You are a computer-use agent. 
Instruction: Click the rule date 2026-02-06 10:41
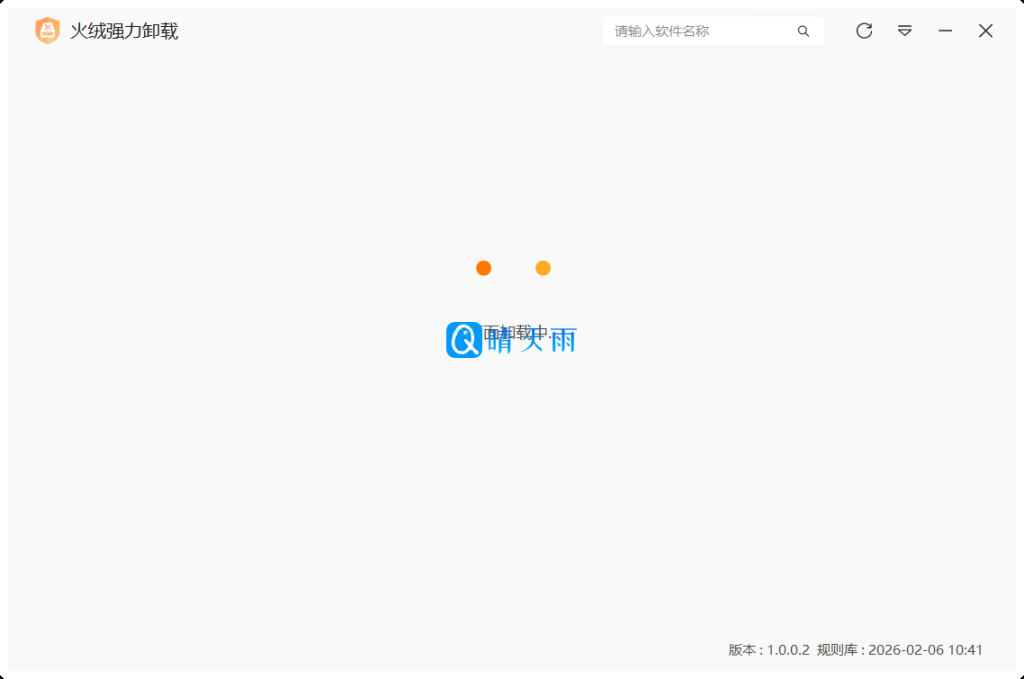pyautogui.click(x=925, y=650)
